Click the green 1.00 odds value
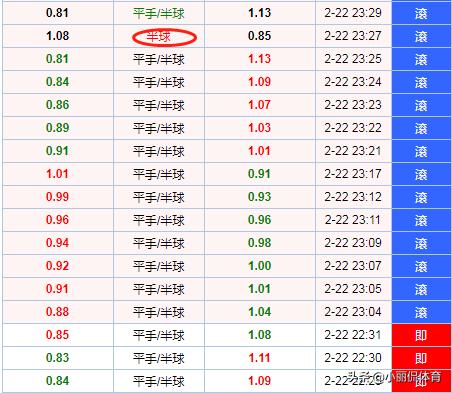Viewport: 452px width, 393px height. coord(259,266)
